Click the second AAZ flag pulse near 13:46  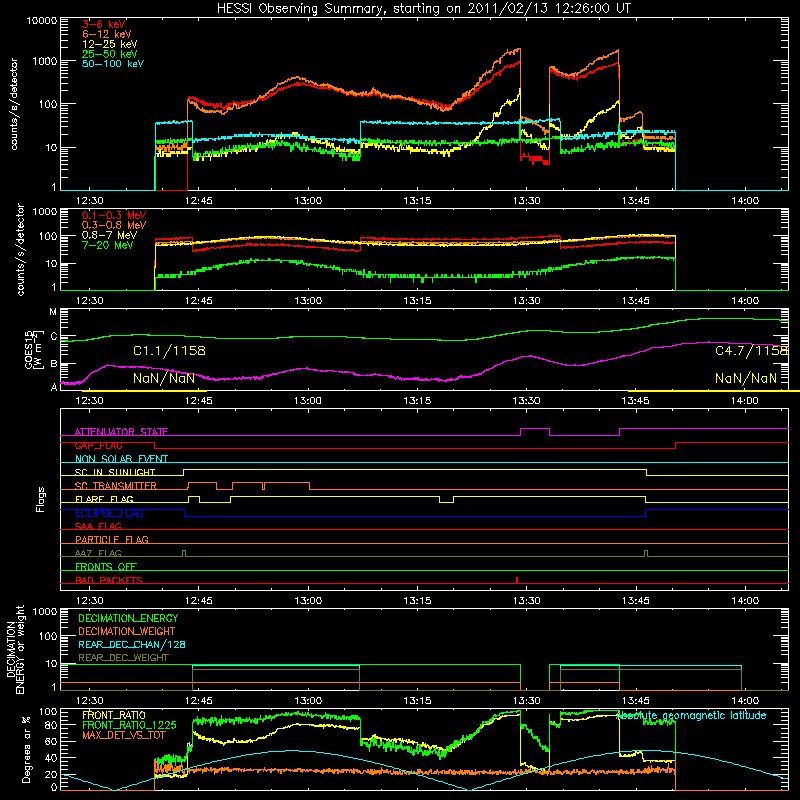point(646,553)
